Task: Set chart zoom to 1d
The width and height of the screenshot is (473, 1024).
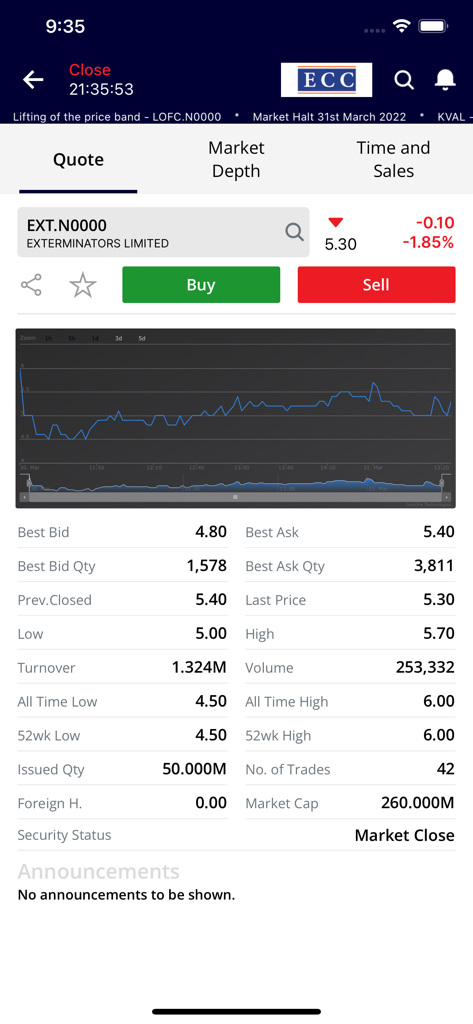Action: click(x=95, y=338)
